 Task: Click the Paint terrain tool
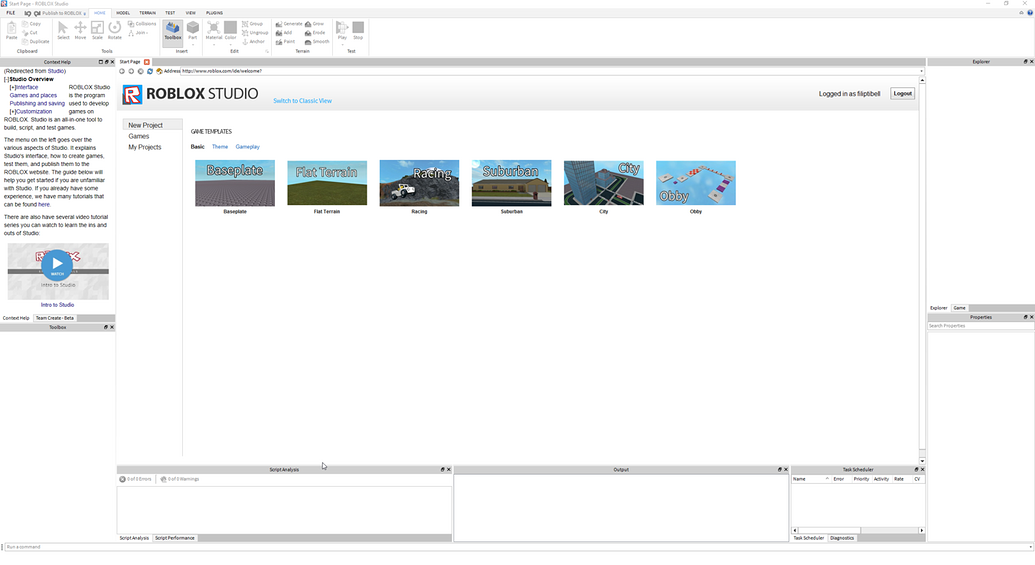coord(285,41)
